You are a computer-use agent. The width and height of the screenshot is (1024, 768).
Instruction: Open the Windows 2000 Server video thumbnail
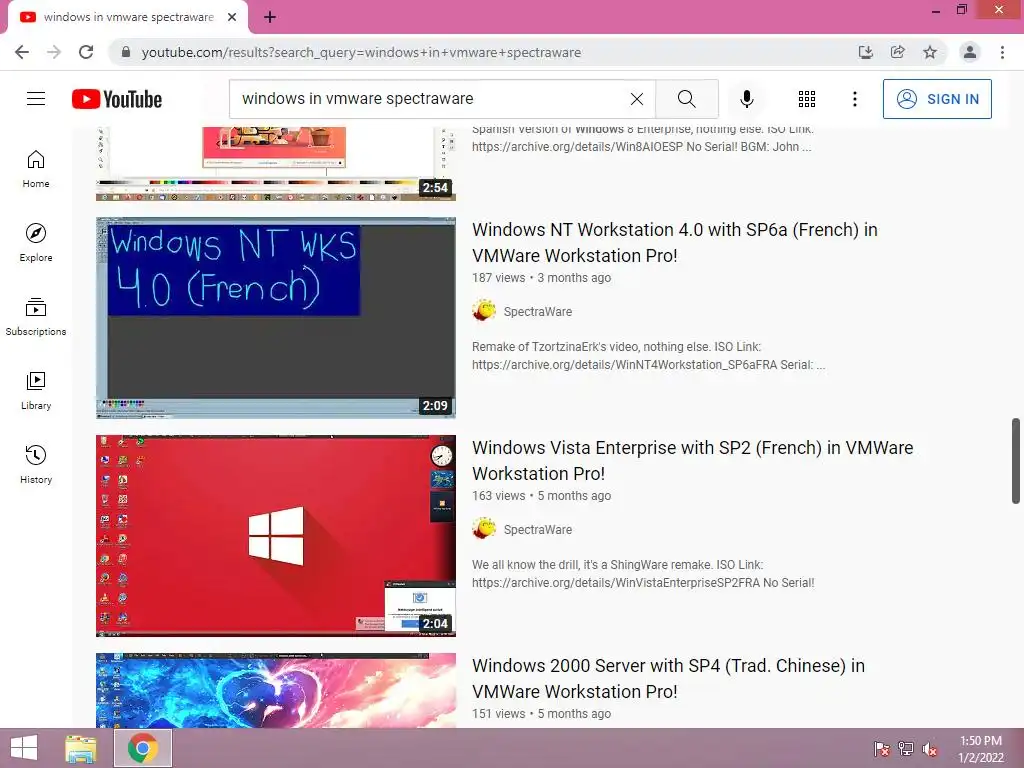[276, 690]
